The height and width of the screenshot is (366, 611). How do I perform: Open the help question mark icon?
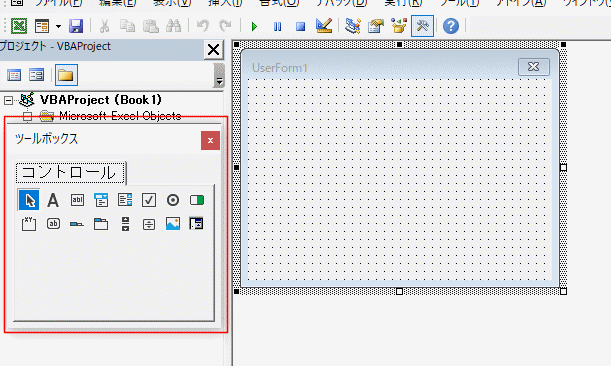pyautogui.click(x=451, y=26)
